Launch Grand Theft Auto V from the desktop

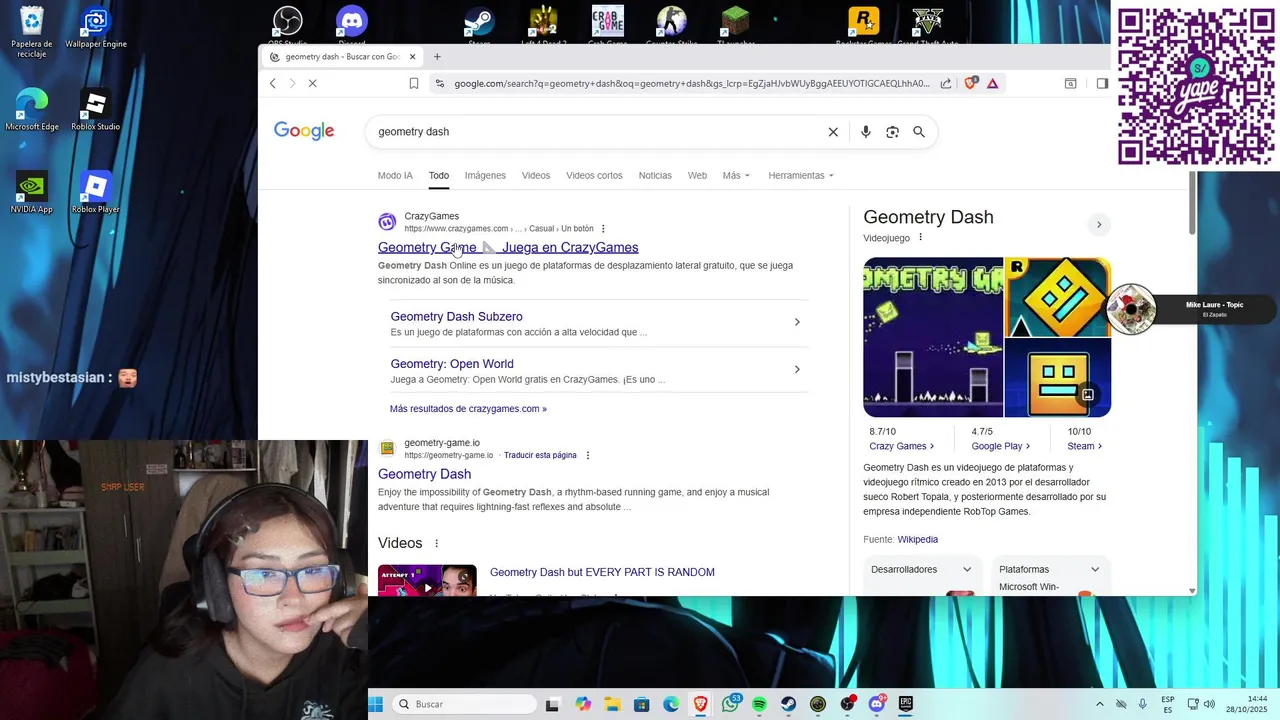coord(927,25)
